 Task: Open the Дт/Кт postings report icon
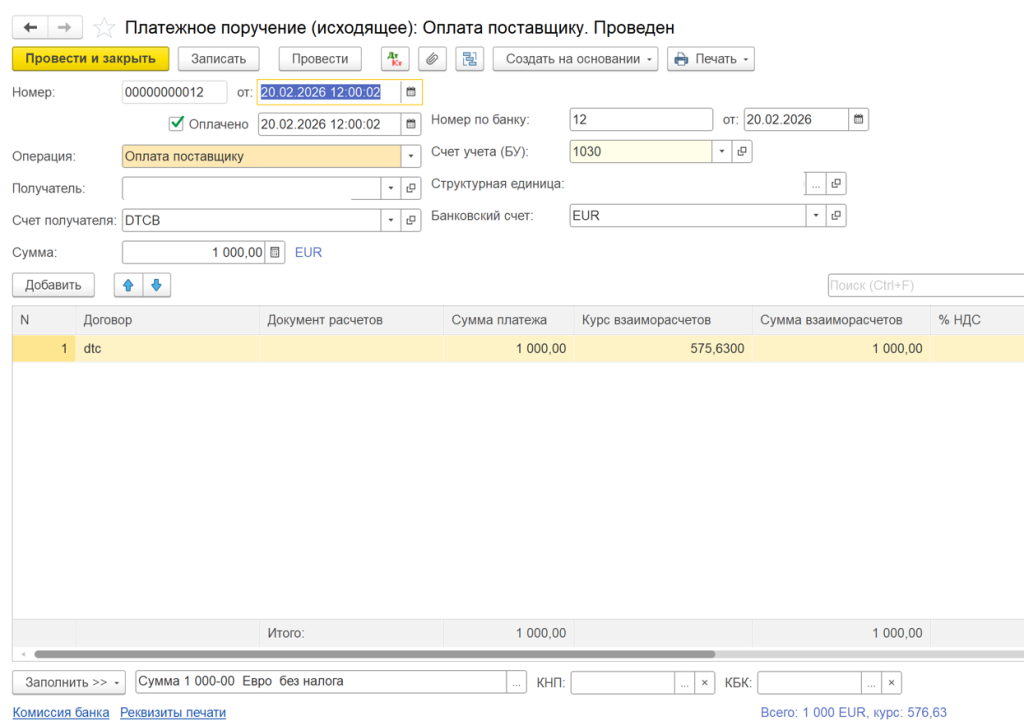point(395,59)
